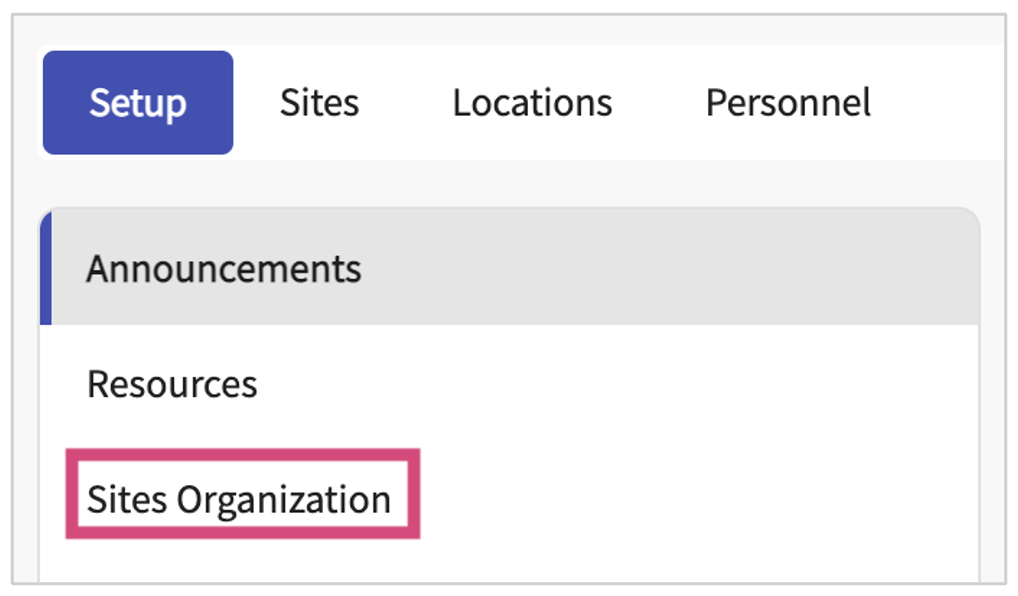Show the Sites Organization settings page

coord(239,499)
